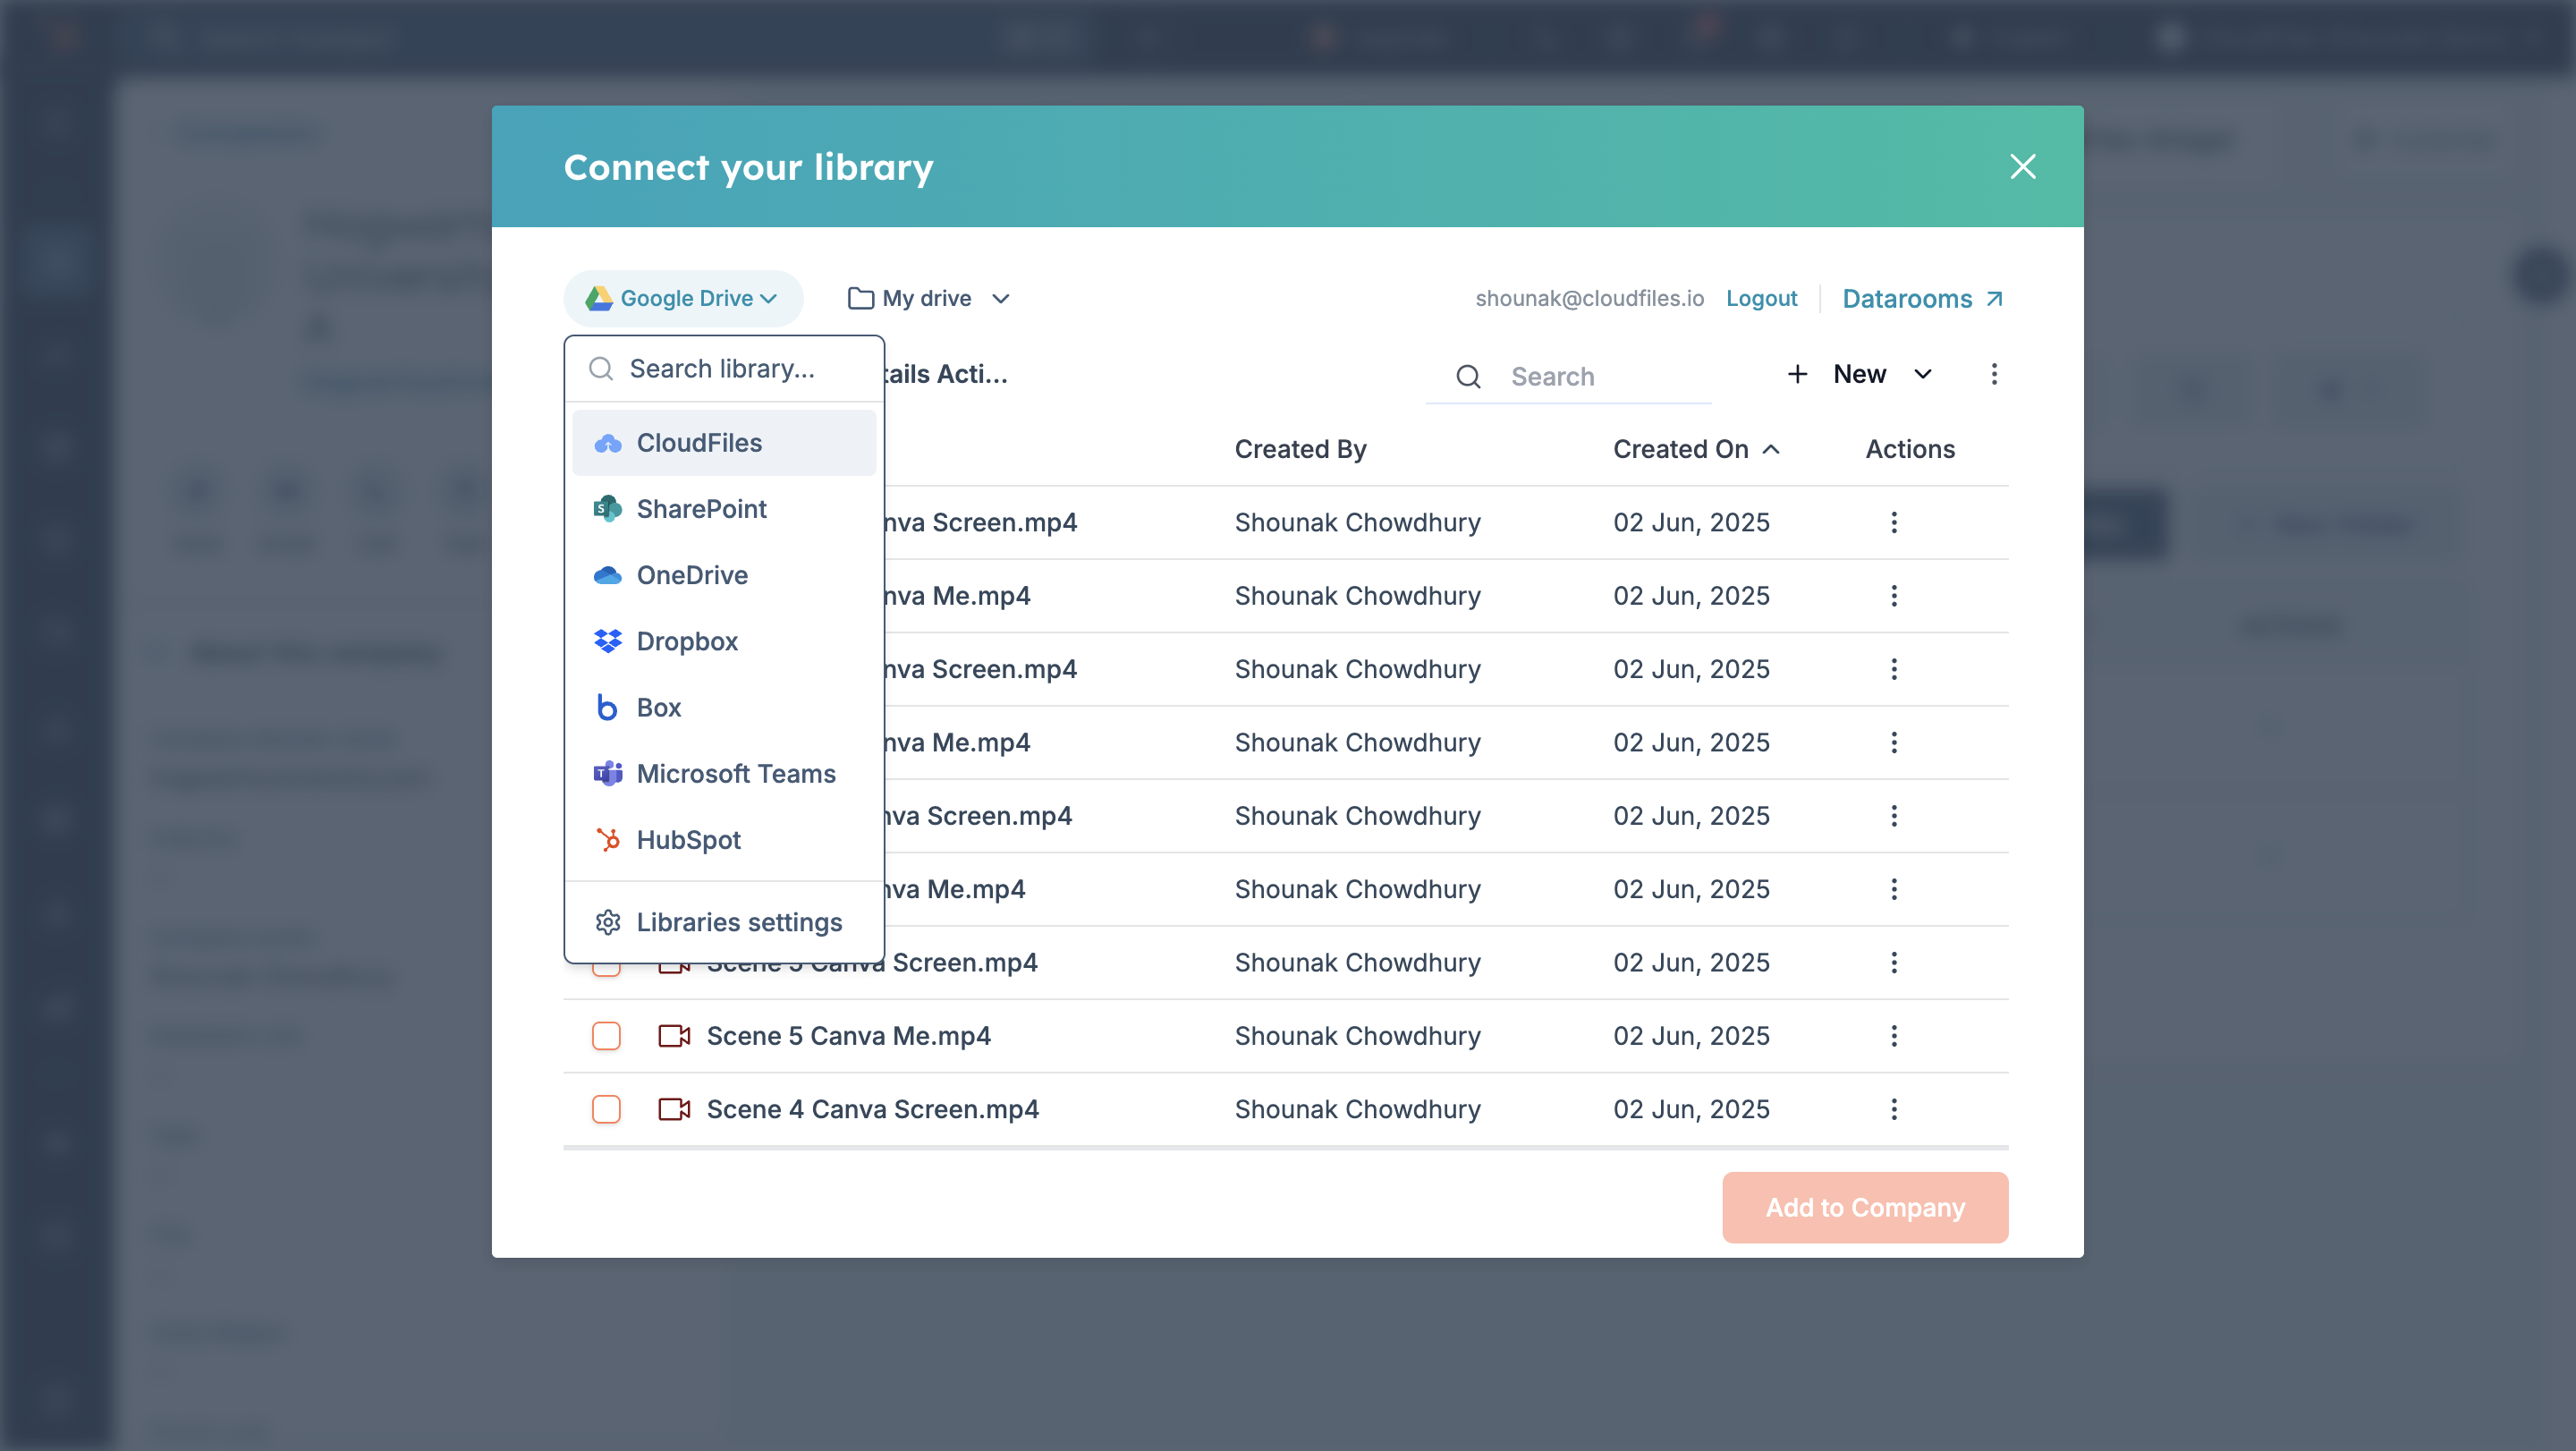Click the CloudFiles cloud icon

click(x=607, y=443)
